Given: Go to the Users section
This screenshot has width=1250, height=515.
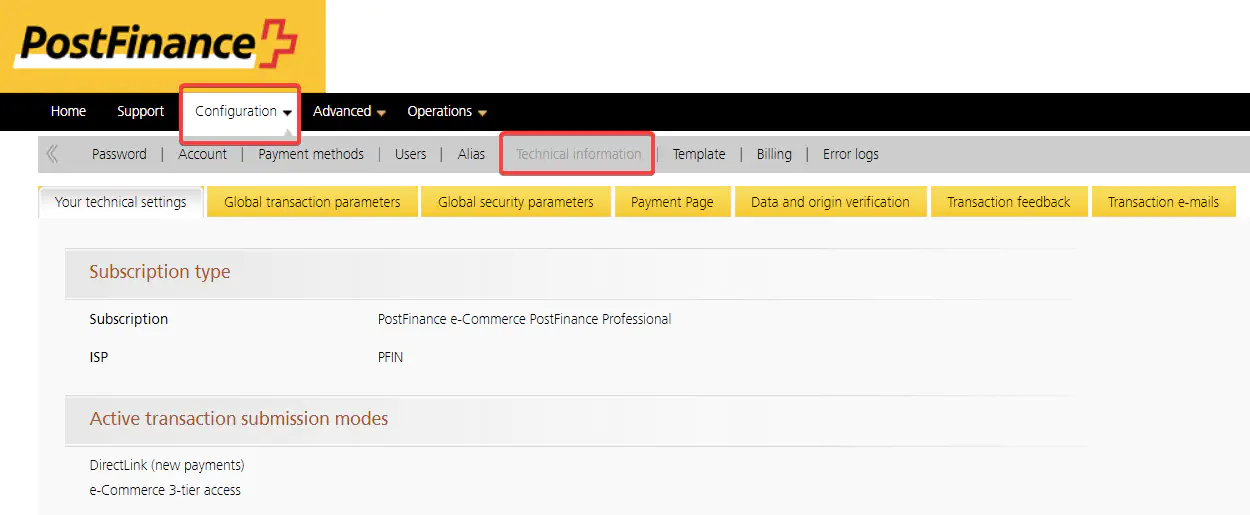Looking at the screenshot, I should (x=410, y=154).
